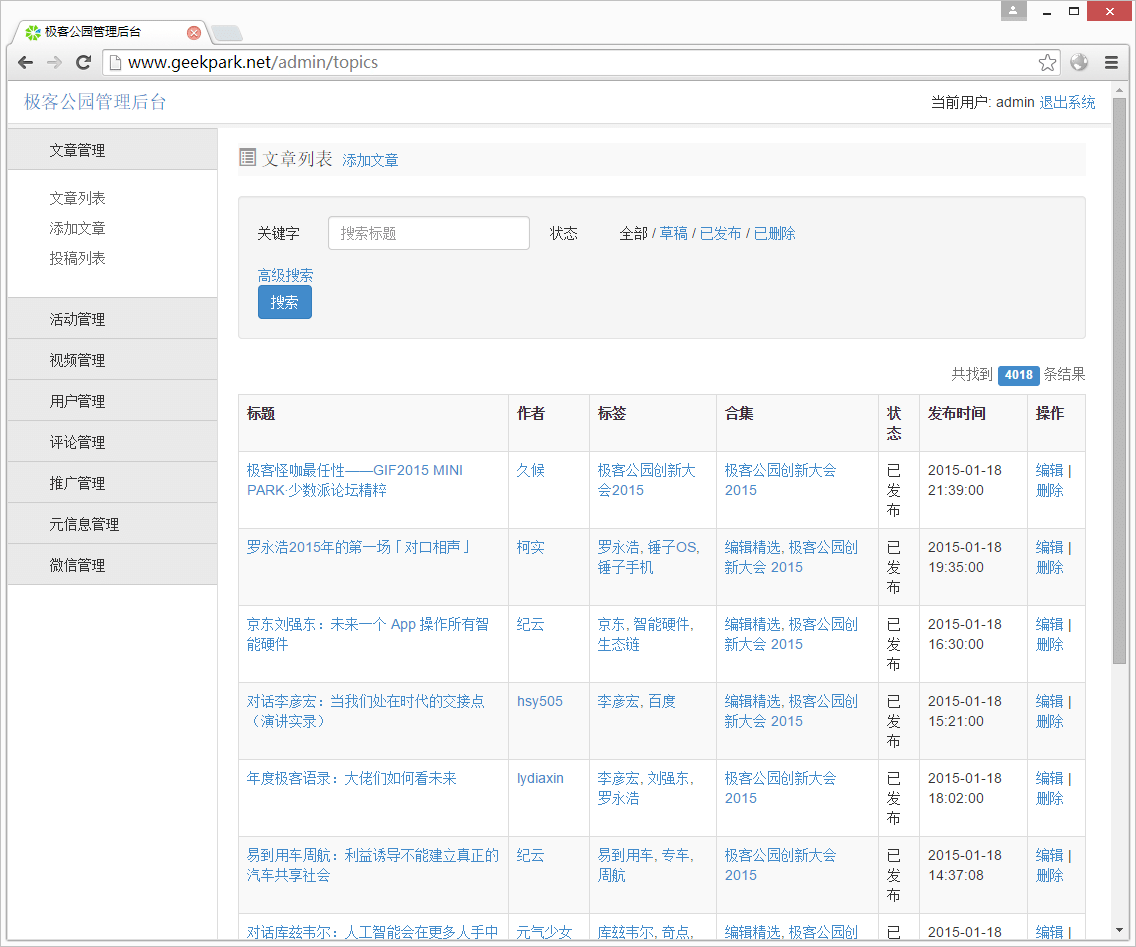Open a new browser tab
Viewport: 1136px width, 947px height.
point(227,33)
